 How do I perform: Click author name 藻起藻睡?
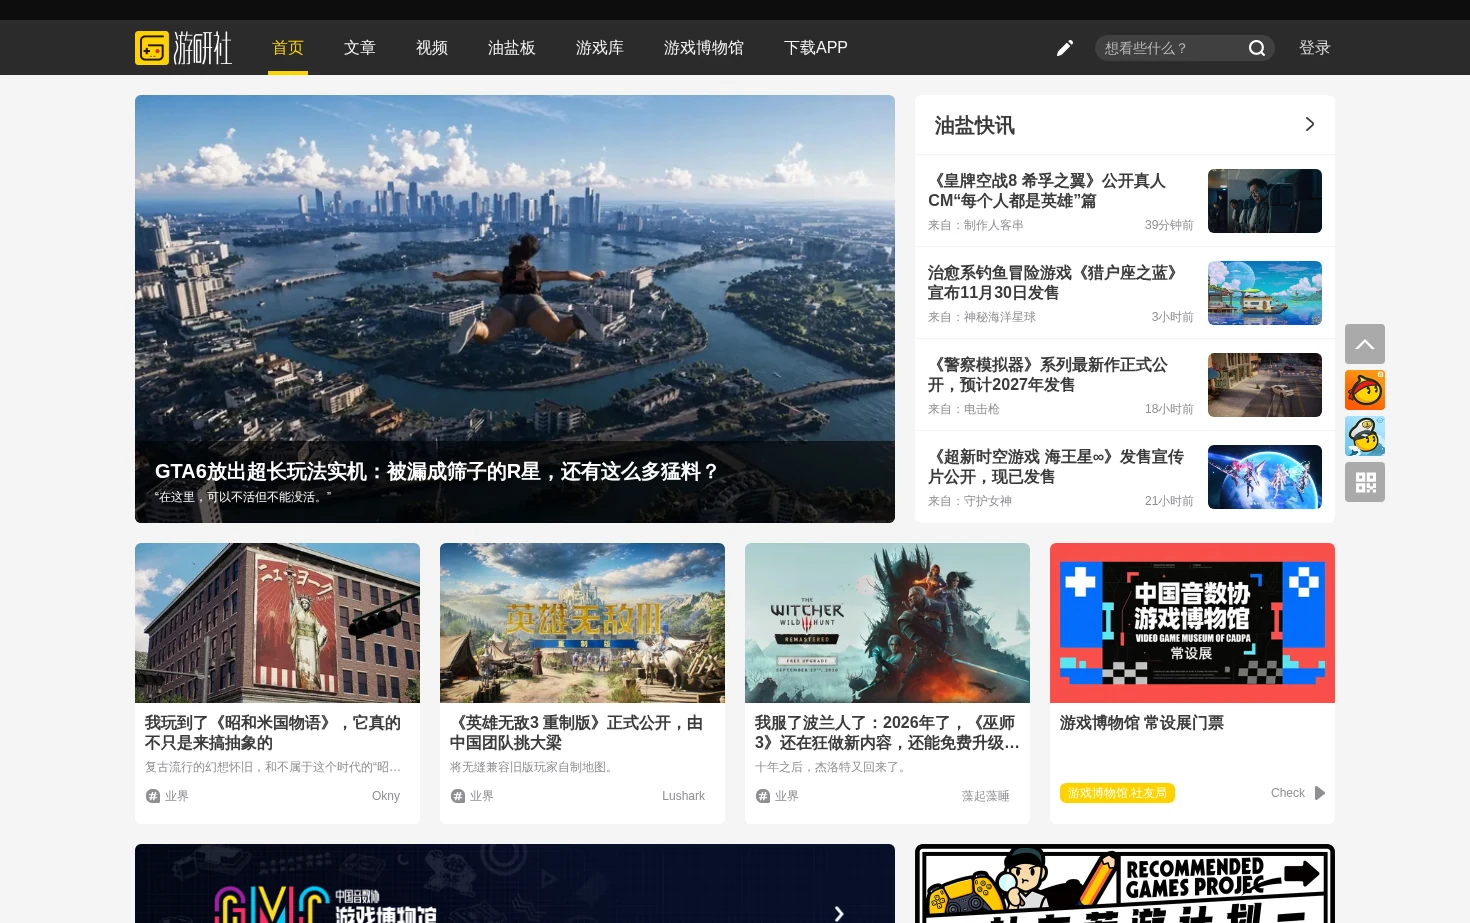986,796
